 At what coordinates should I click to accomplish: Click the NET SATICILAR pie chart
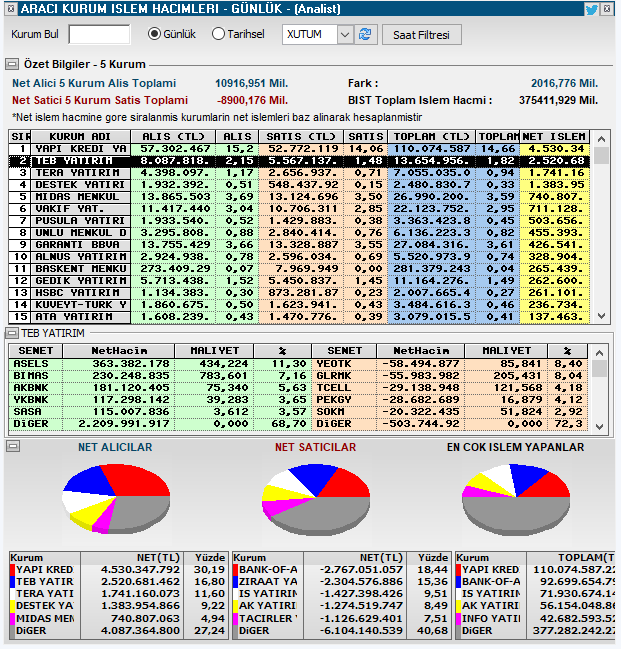(316, 500)
